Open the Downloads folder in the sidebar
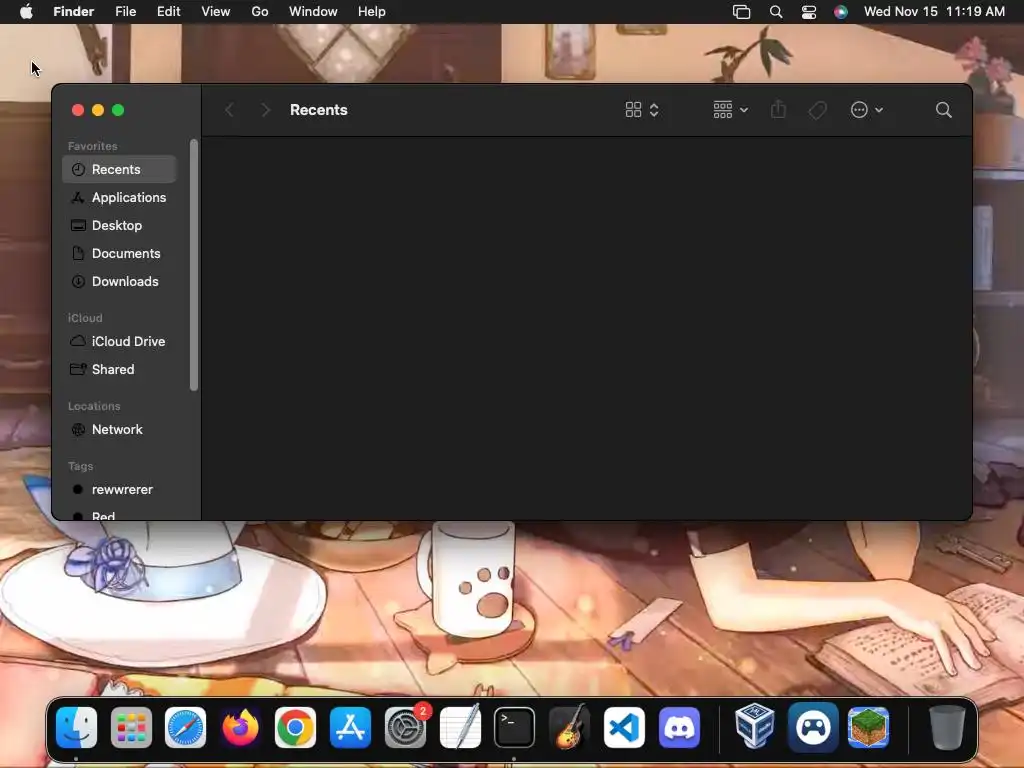The image size is (1024, 768). point(120,281)
